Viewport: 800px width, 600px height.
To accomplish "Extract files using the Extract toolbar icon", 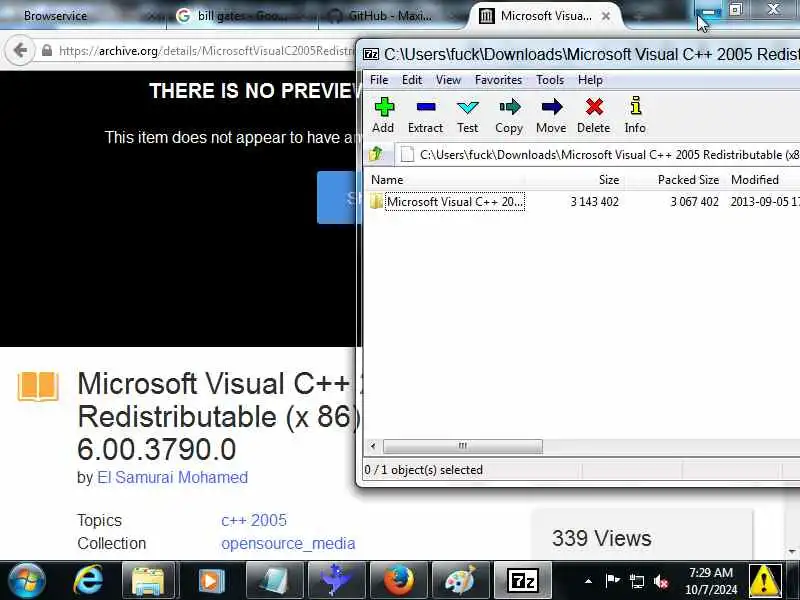I will point(425,116).
